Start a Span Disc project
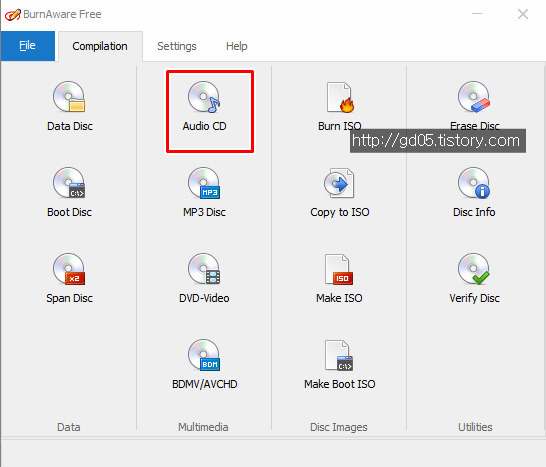The image size is (546, 467). click(70, 279)
